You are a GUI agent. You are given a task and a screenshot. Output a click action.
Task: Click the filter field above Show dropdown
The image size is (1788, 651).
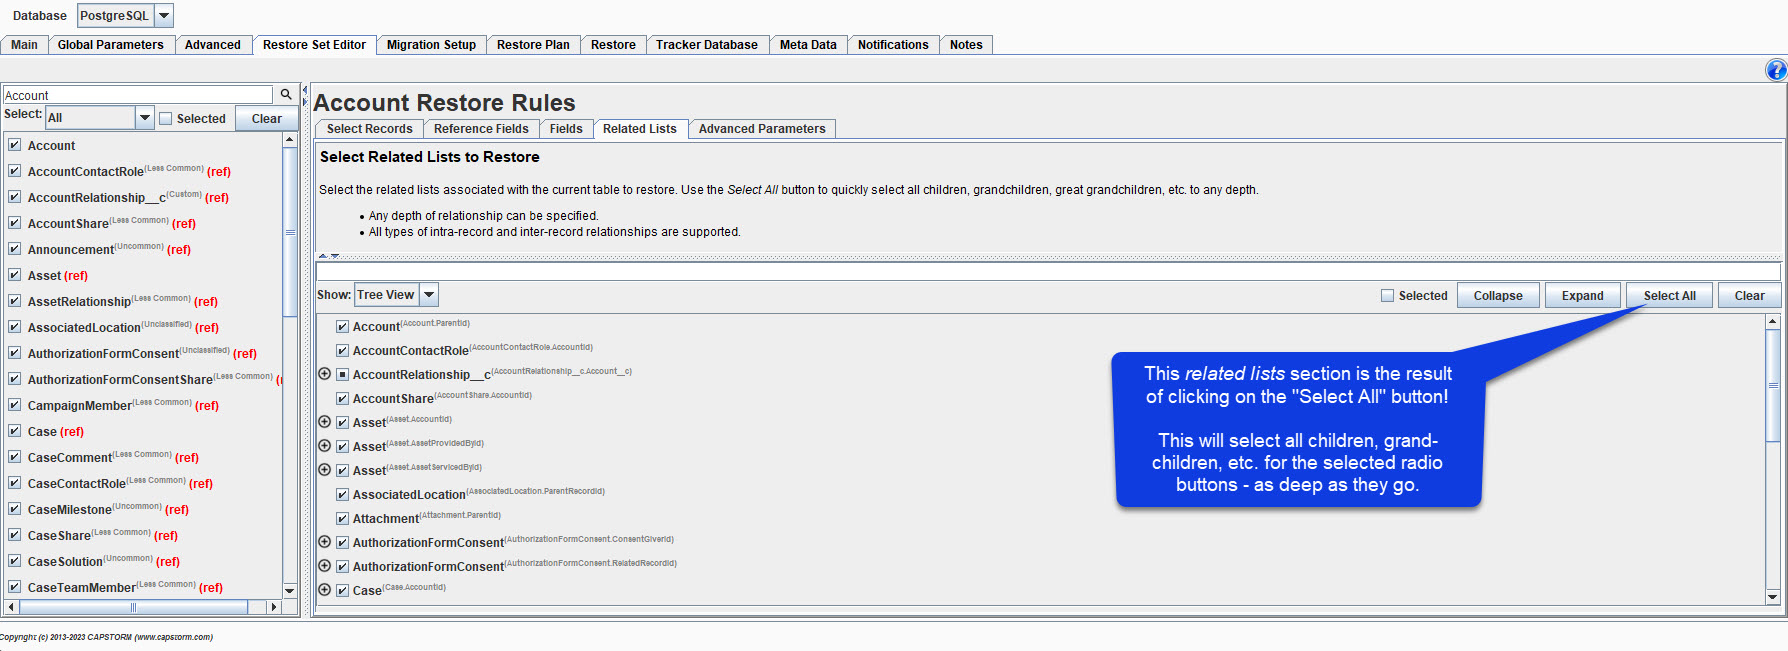click(1048, 271)
